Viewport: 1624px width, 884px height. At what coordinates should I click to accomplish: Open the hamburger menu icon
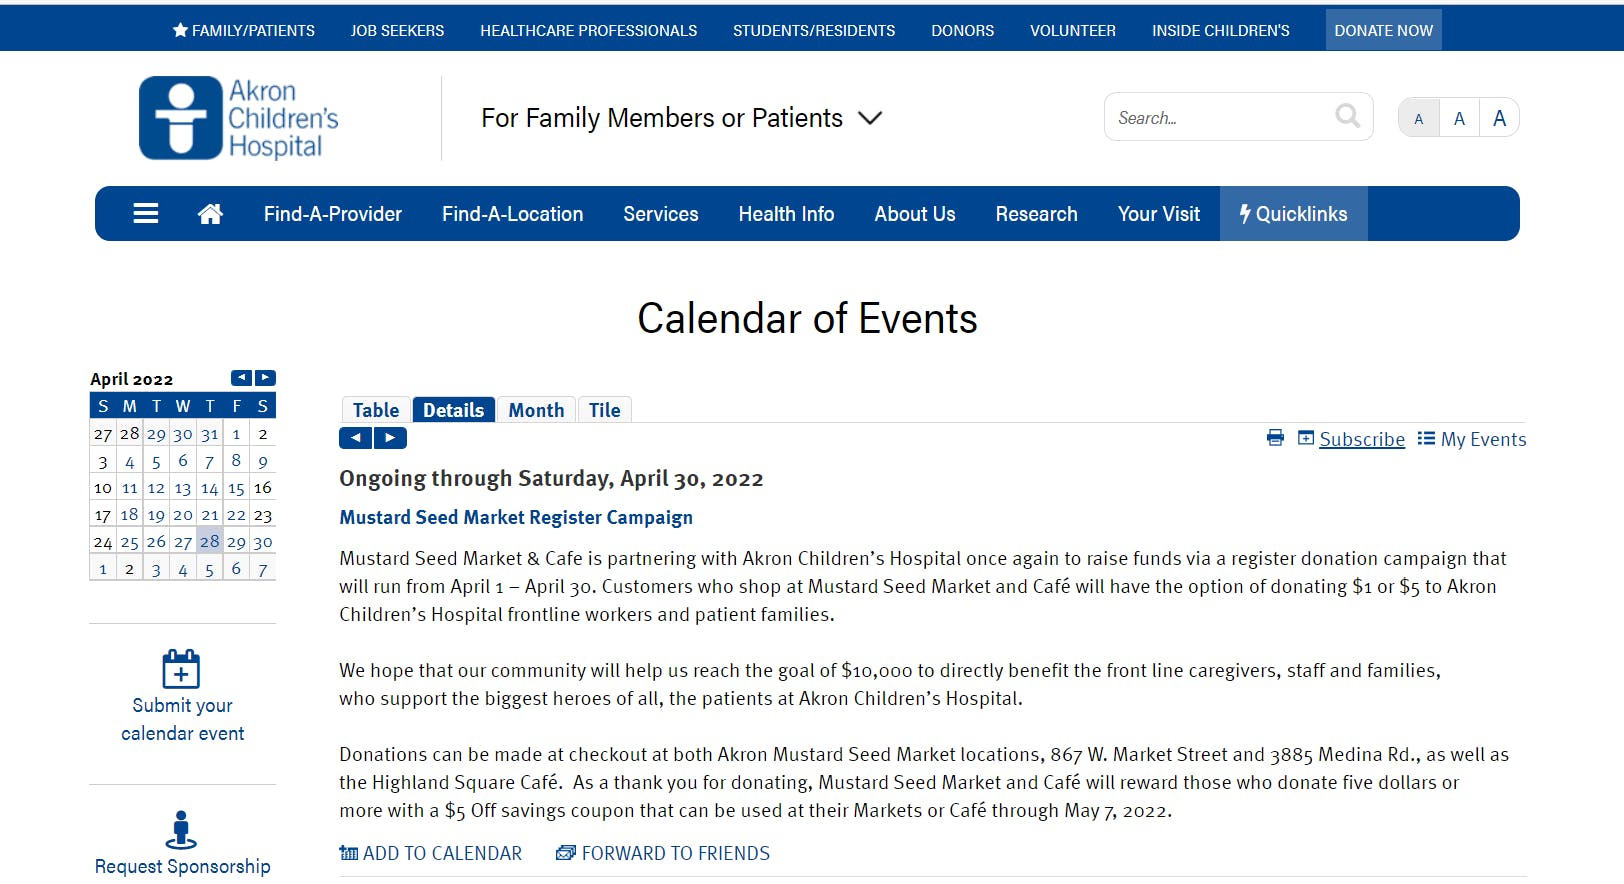pyautogui.click(x=146, y=214)
